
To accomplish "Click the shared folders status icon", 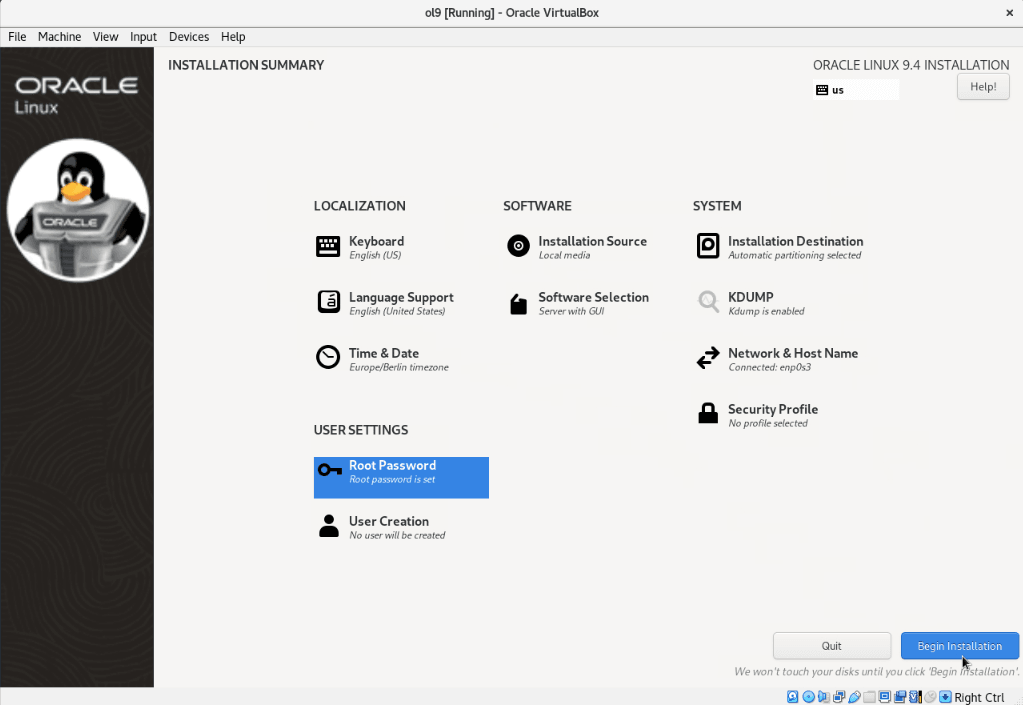I will point(870,697).
